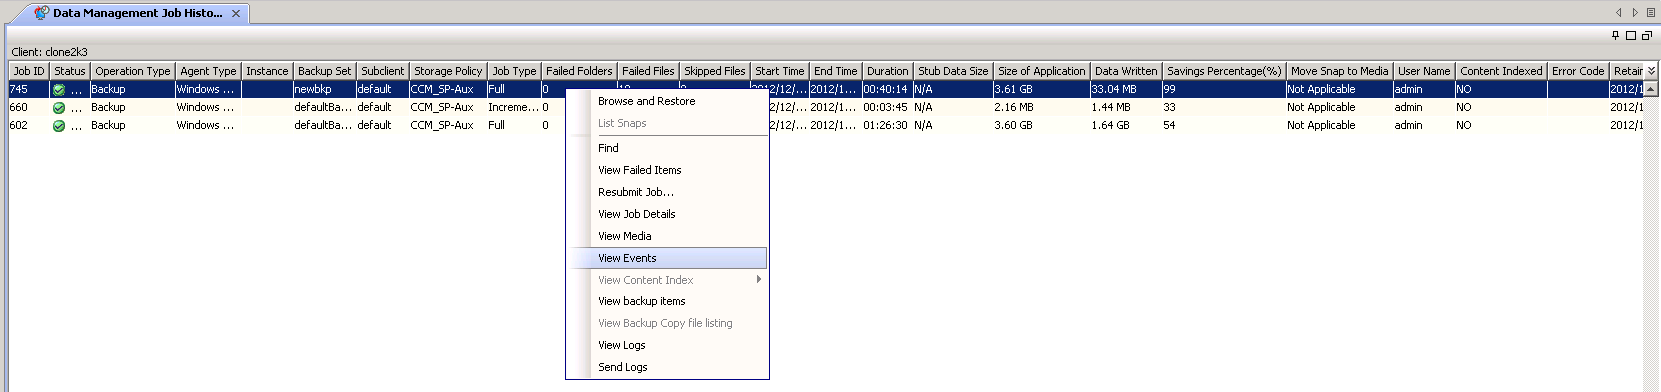Click Move Snap to Media header
Image resolution: width=1661 pixels, height=392 pixels.
(1340, 71)
